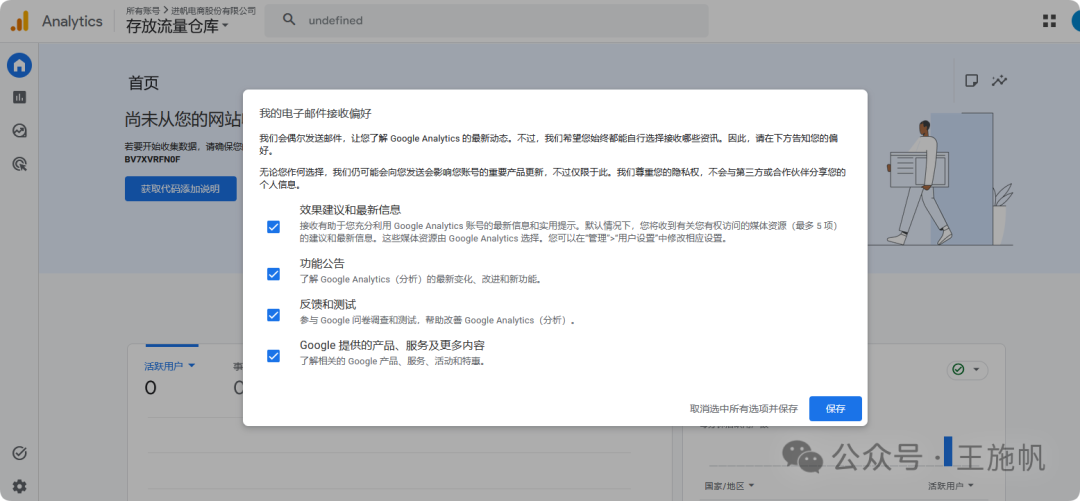This screenshot has width=1080, height=501.
Task: Uncheck 功能公告 checkbox
Action: tap(273, 274)
